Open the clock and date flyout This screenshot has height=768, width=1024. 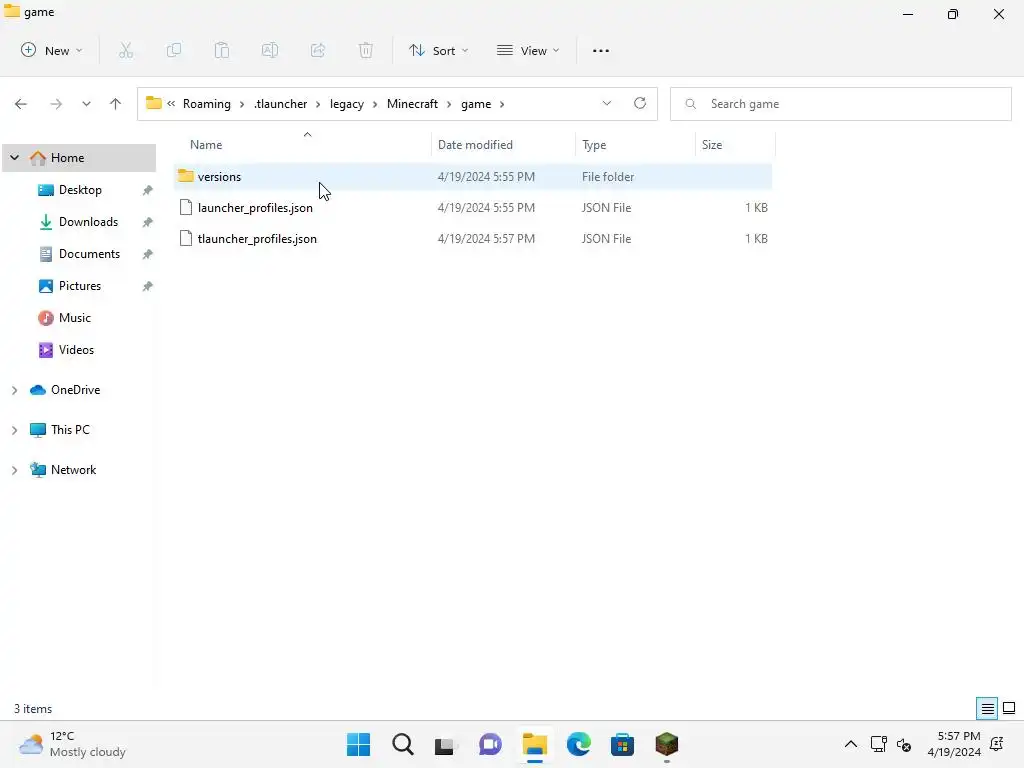pyautogui.click(x=954, y=744)
